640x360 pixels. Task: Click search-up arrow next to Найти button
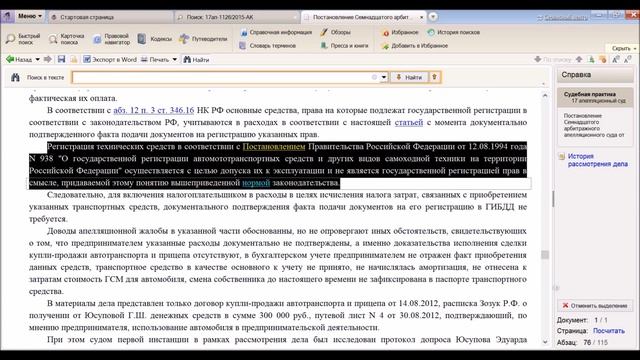click(x=435, y=77)
